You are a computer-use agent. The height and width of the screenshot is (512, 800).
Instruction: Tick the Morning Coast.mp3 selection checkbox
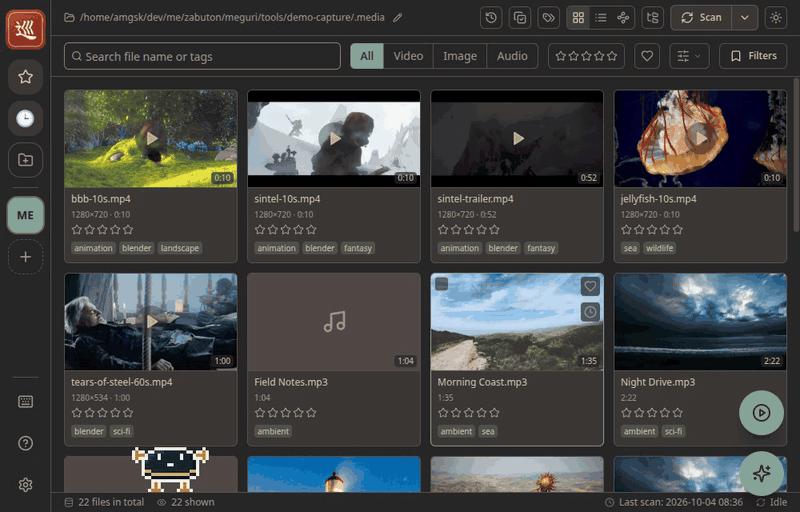pyautogui.click(x=442, y=284)
